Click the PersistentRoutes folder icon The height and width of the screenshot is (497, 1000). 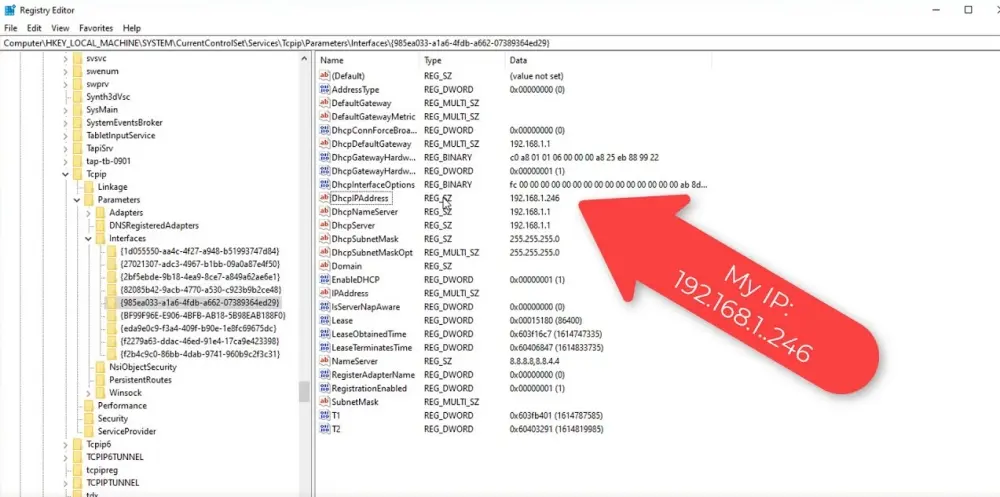point(101,380)
